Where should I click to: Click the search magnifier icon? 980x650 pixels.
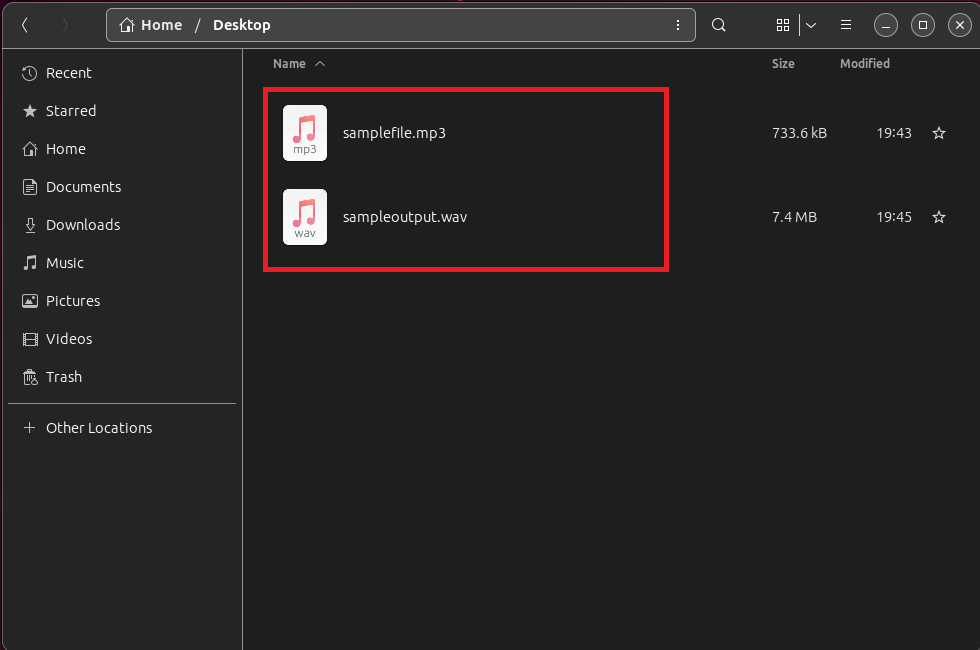pos(718,24)
